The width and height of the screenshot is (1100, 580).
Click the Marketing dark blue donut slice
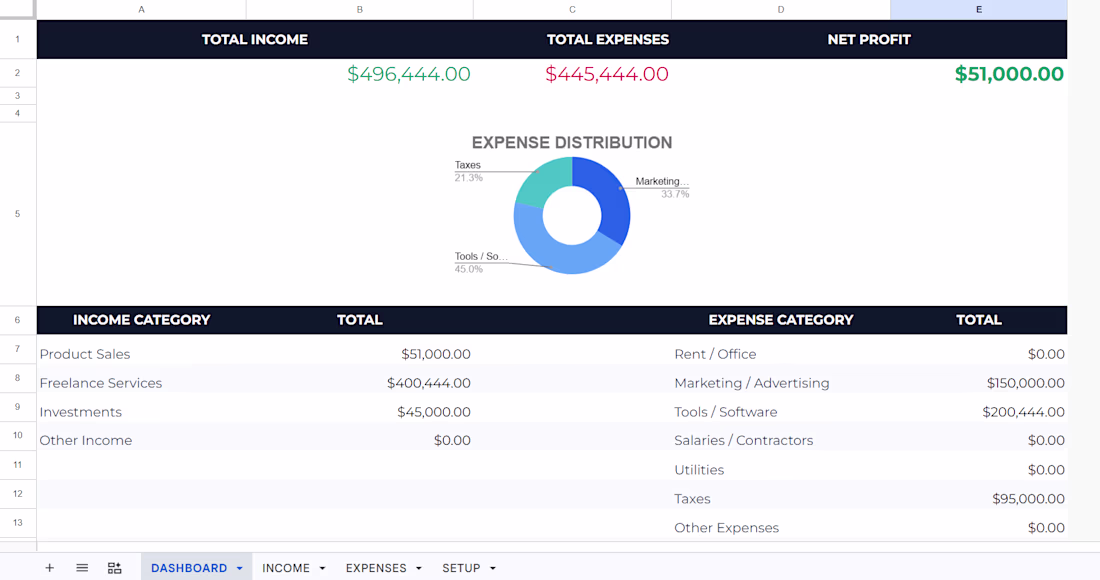609,196
